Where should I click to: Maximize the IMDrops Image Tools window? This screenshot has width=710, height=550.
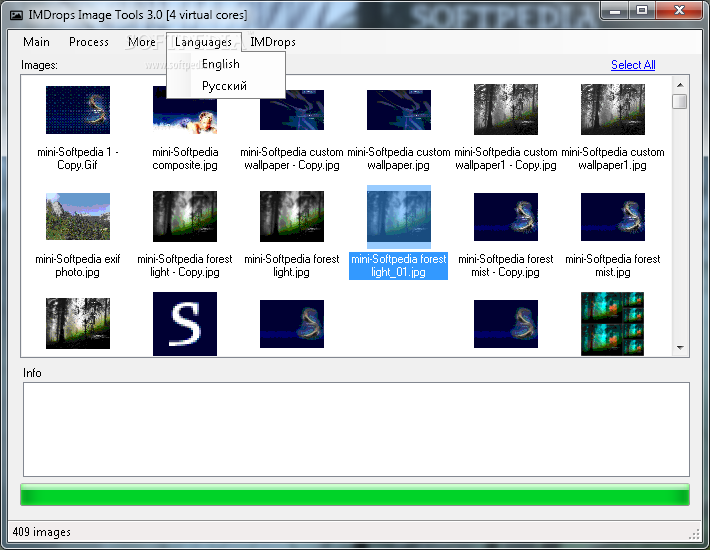coord(642,10)
